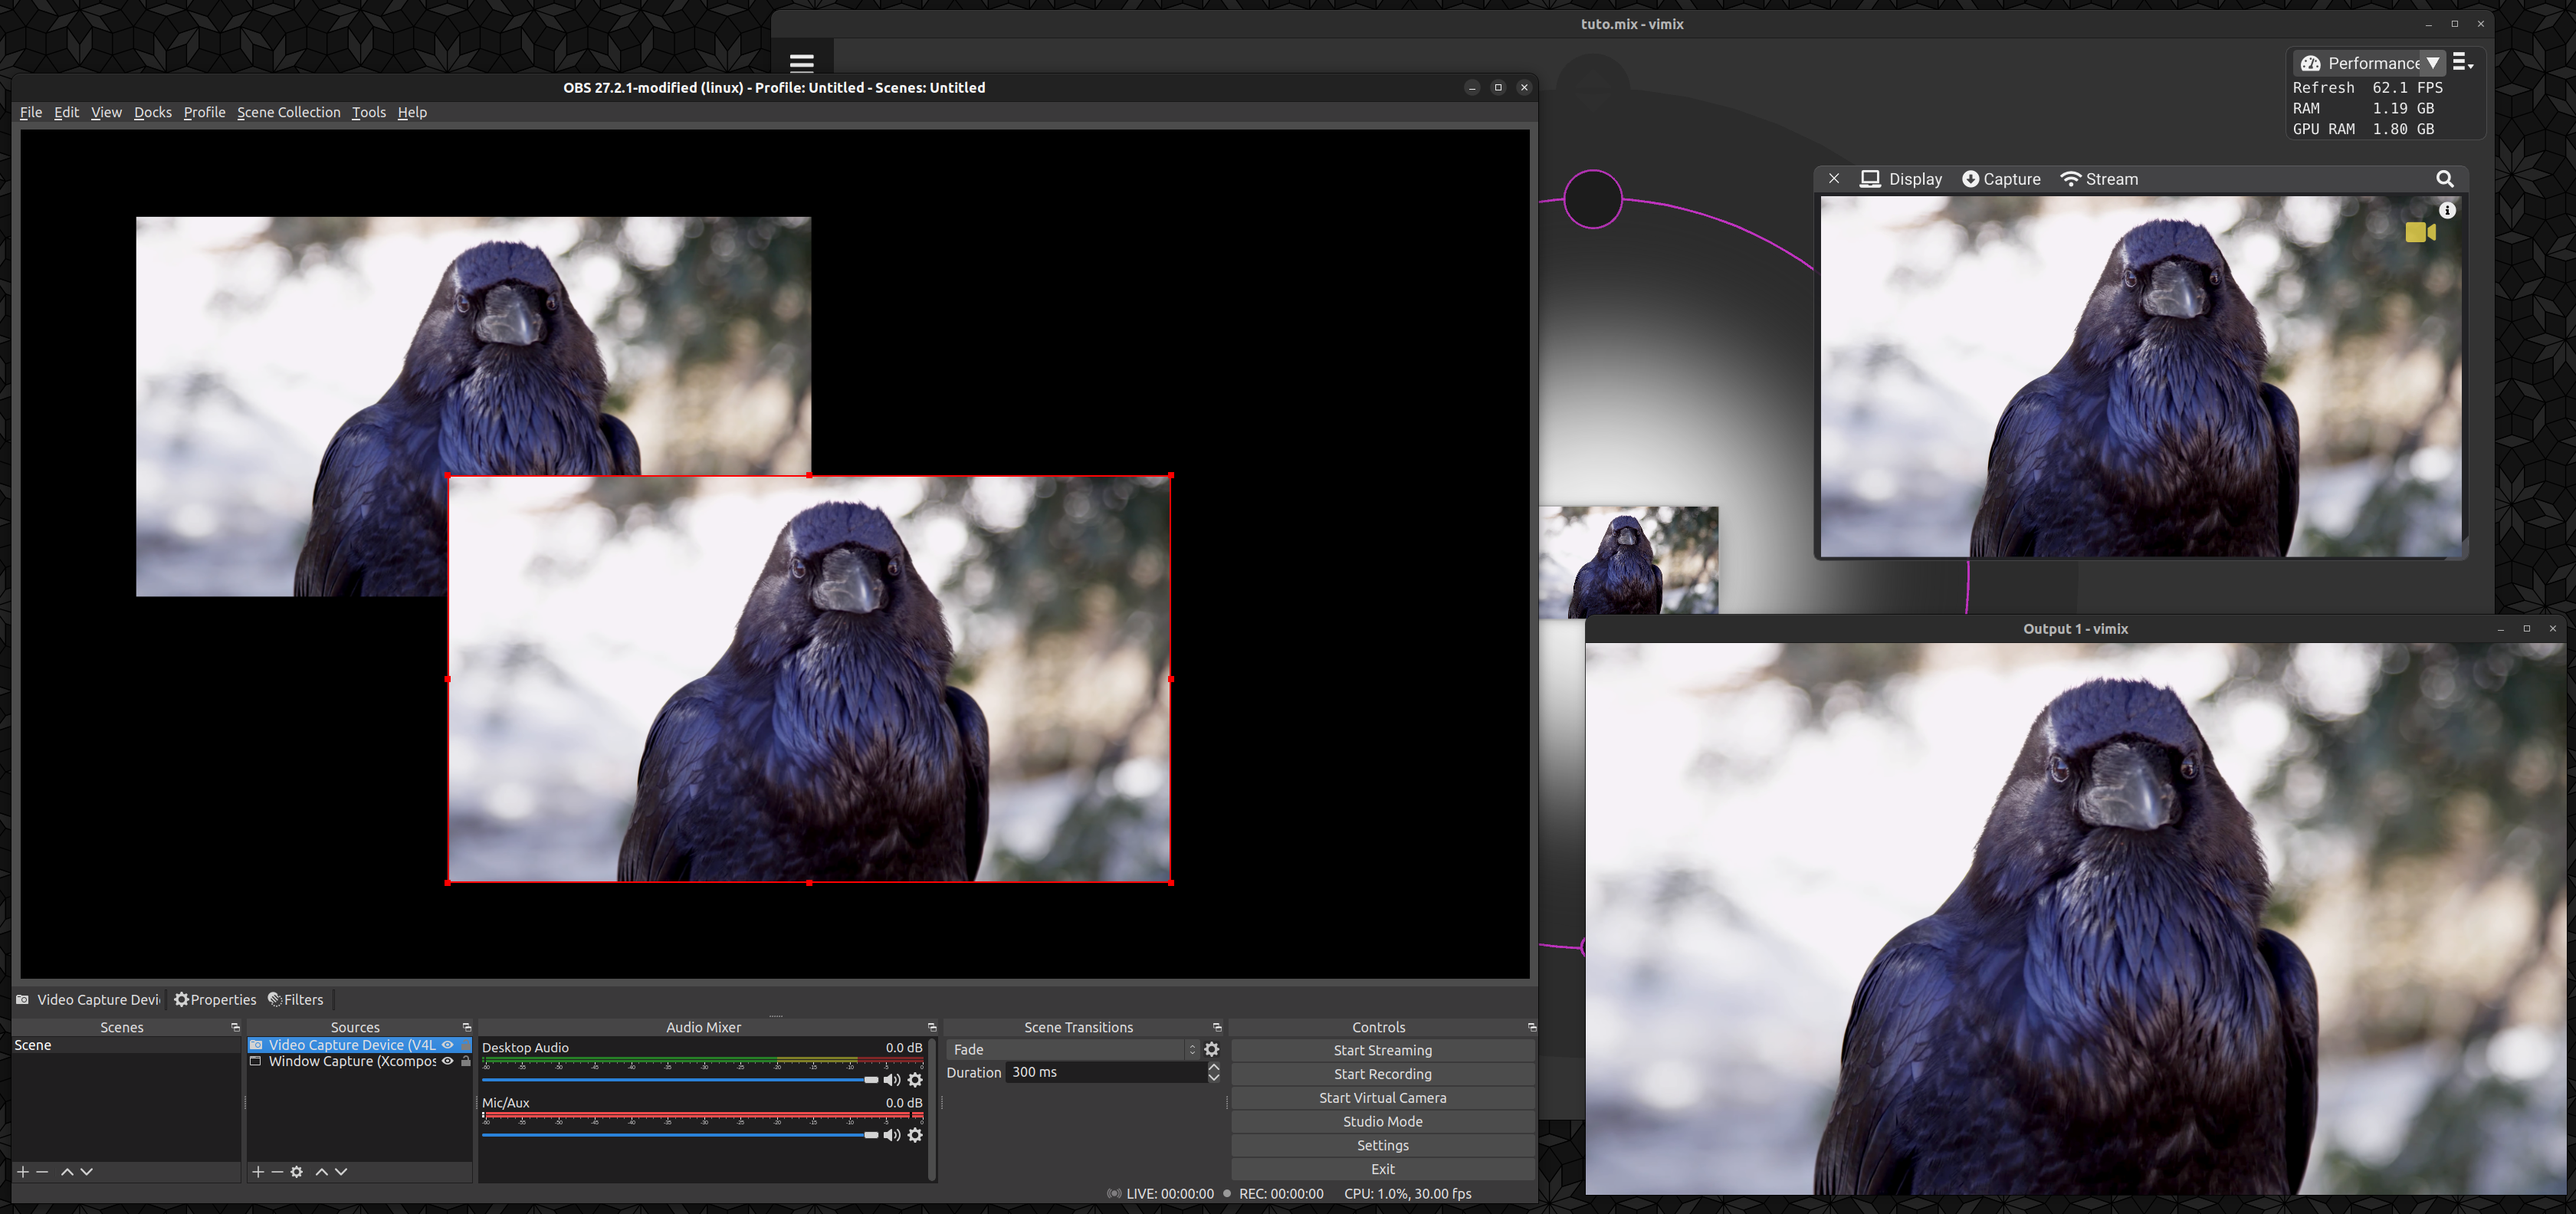The height and width of the screenshot is (1214, 2576).
Task: Enable Studio Mode
Action: (x=1383, y=1122)
